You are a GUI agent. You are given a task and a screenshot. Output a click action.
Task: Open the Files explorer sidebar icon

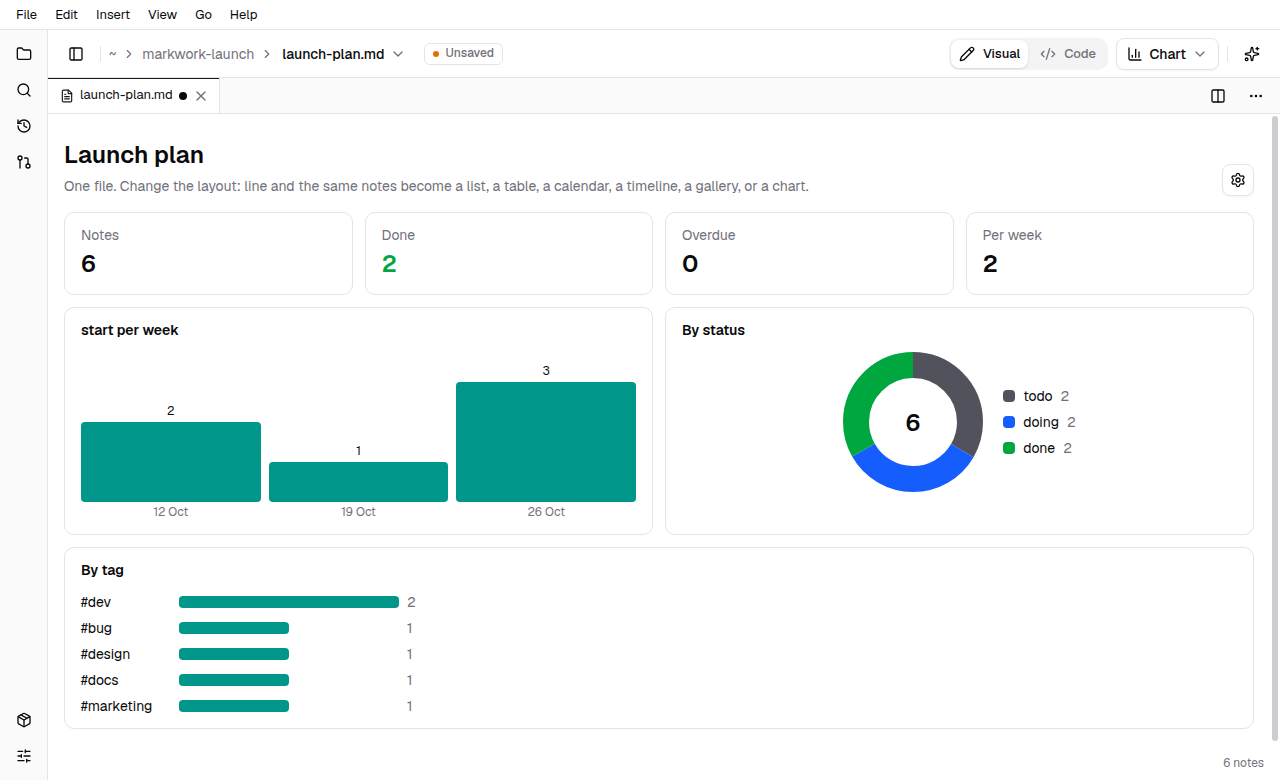pos(24,54)
